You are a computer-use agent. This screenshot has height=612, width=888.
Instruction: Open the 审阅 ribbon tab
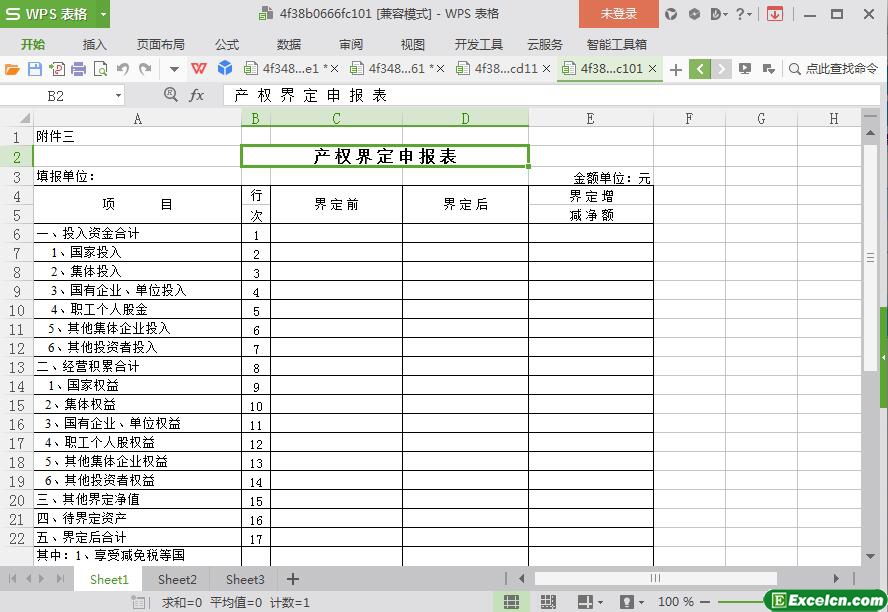coord(351,44)
